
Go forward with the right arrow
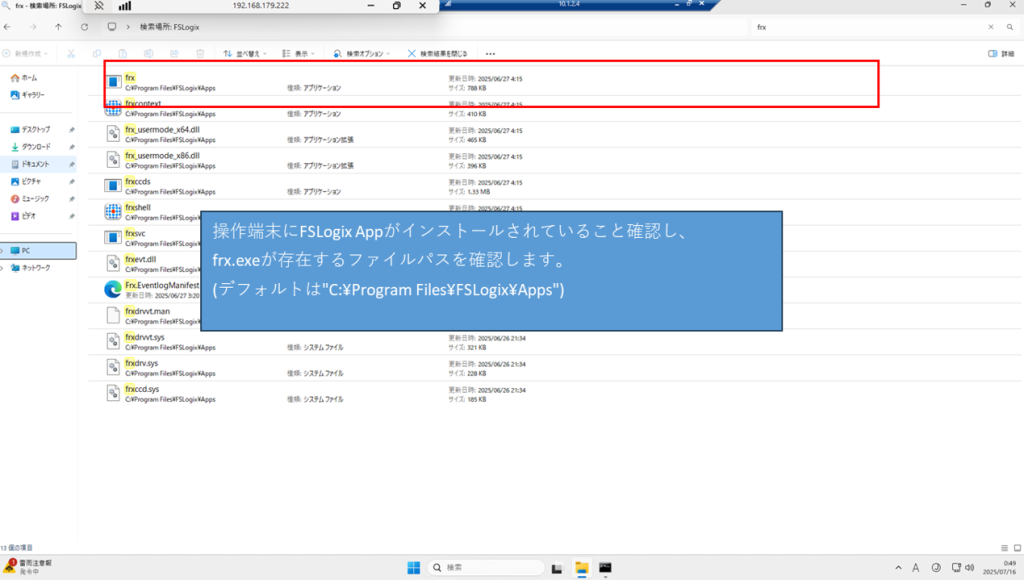point(33,27)
